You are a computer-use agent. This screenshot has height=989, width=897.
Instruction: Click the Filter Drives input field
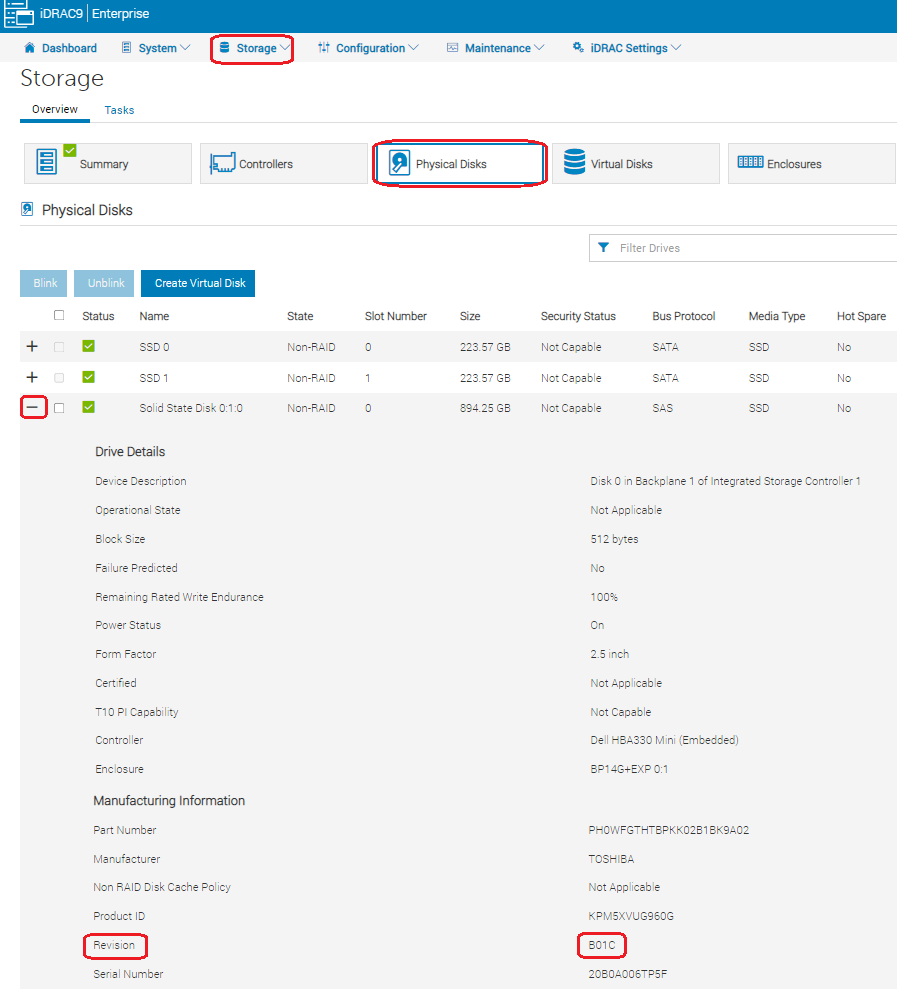[x=743, y=248]
